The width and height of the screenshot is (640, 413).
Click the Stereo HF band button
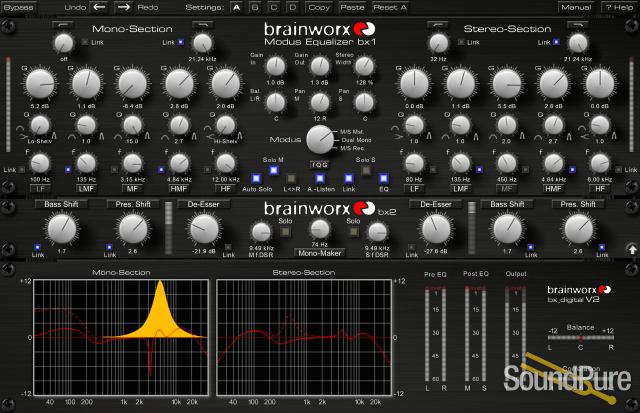pos(600,189)
